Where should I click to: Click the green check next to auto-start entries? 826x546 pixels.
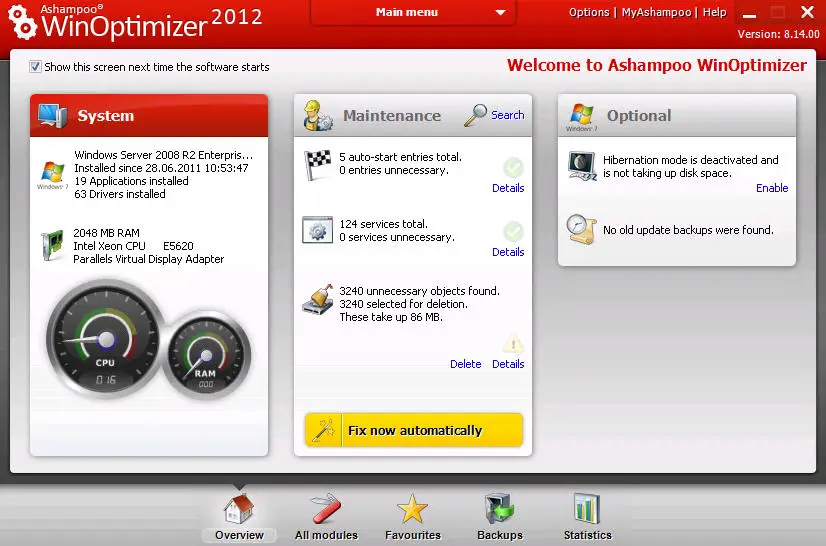513,168
